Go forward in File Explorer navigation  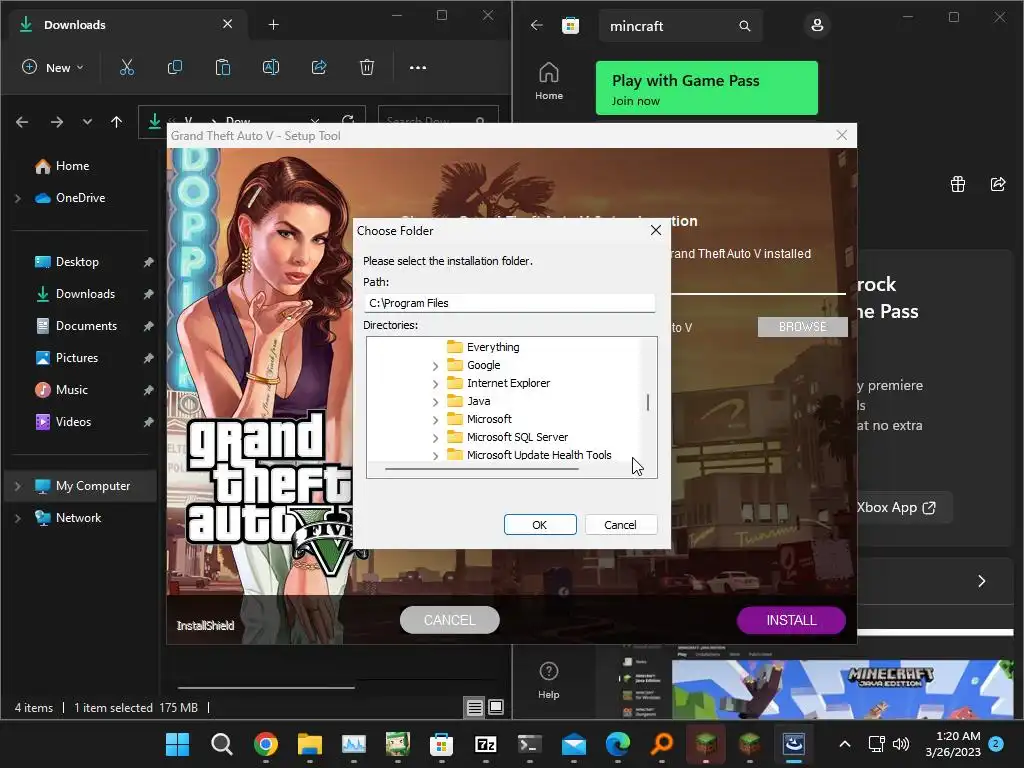pyautogui.click(x=57, y=122)
